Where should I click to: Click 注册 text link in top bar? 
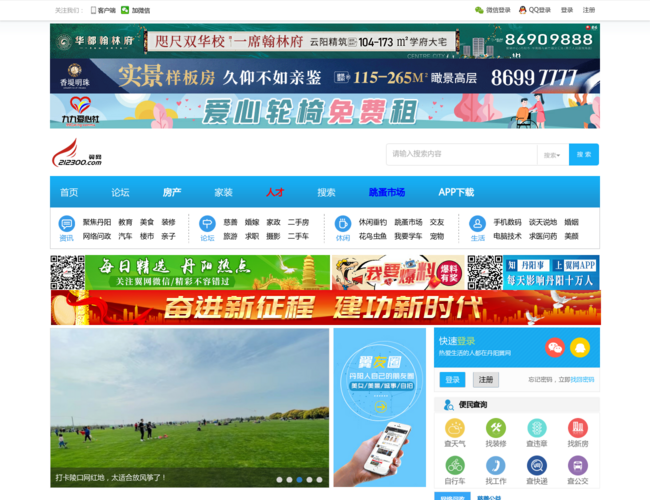click(x=589, y=10)
